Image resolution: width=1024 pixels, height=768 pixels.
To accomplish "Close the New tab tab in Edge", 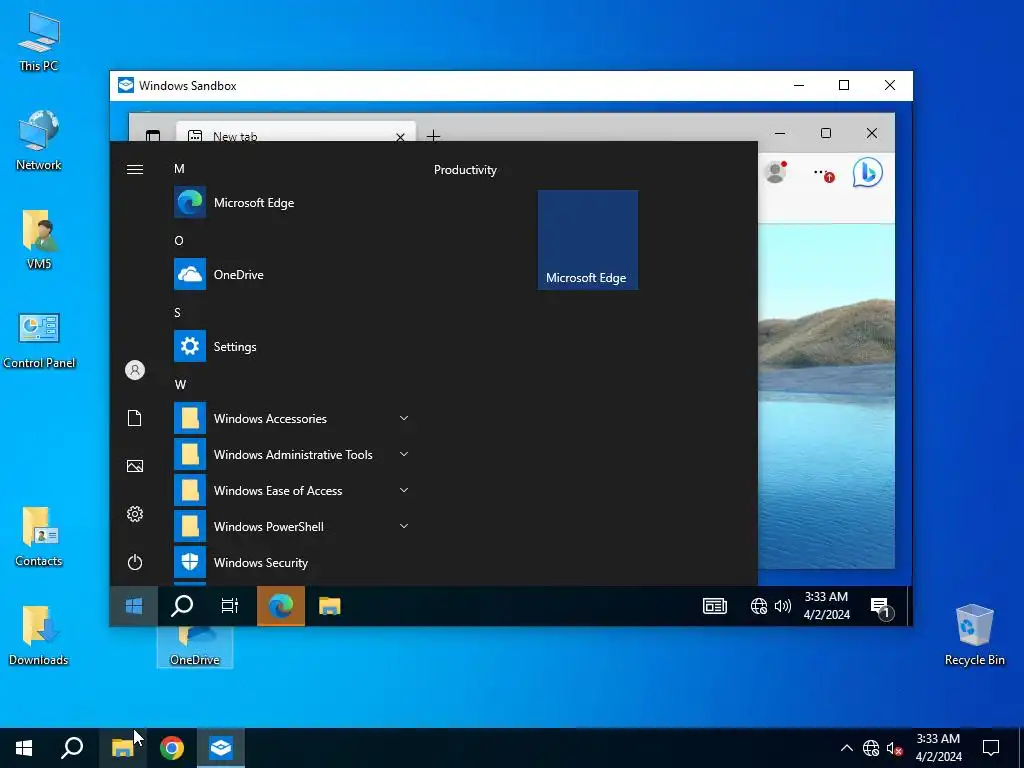I will (400, 136).
